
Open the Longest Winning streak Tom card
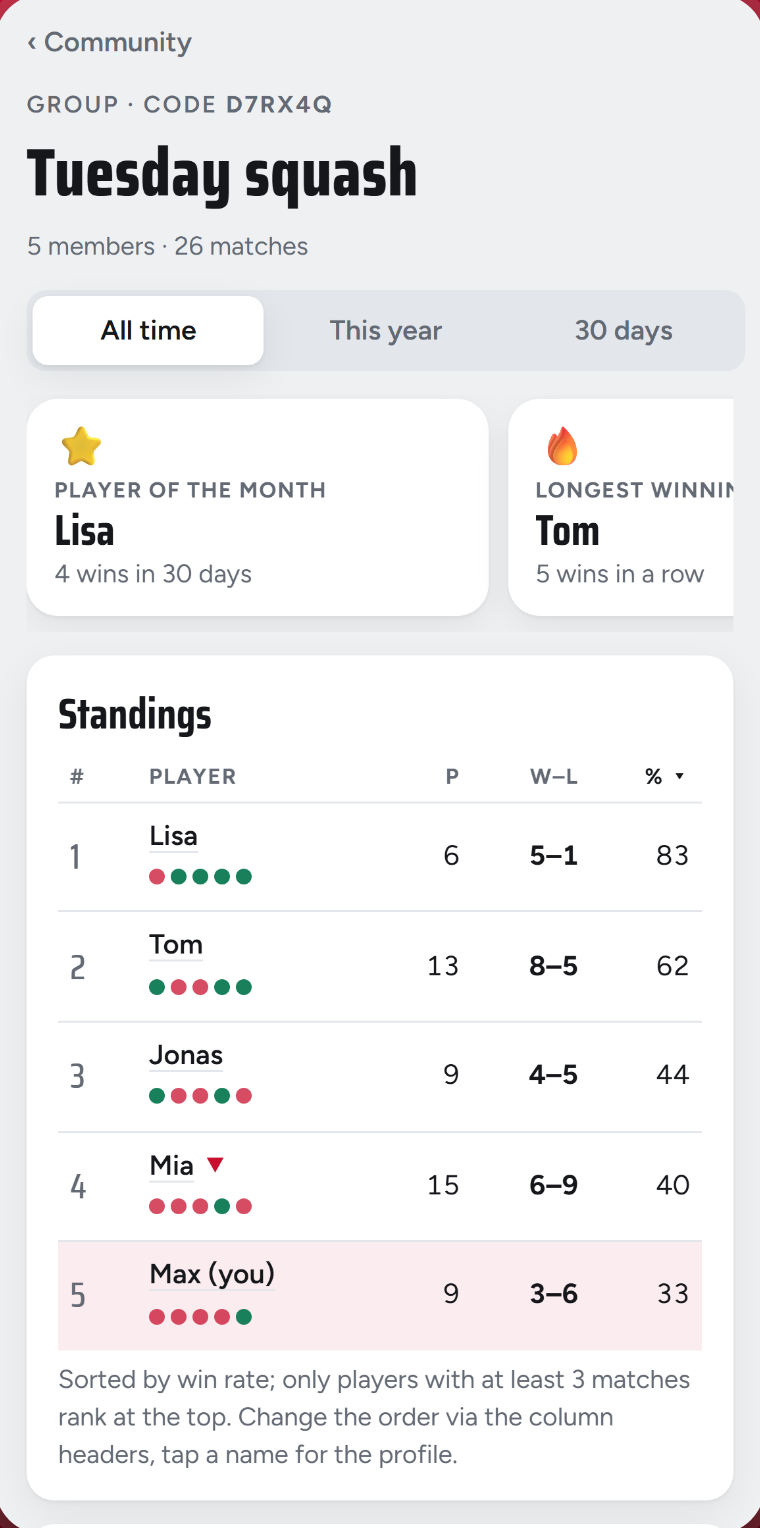coord(621,507)
